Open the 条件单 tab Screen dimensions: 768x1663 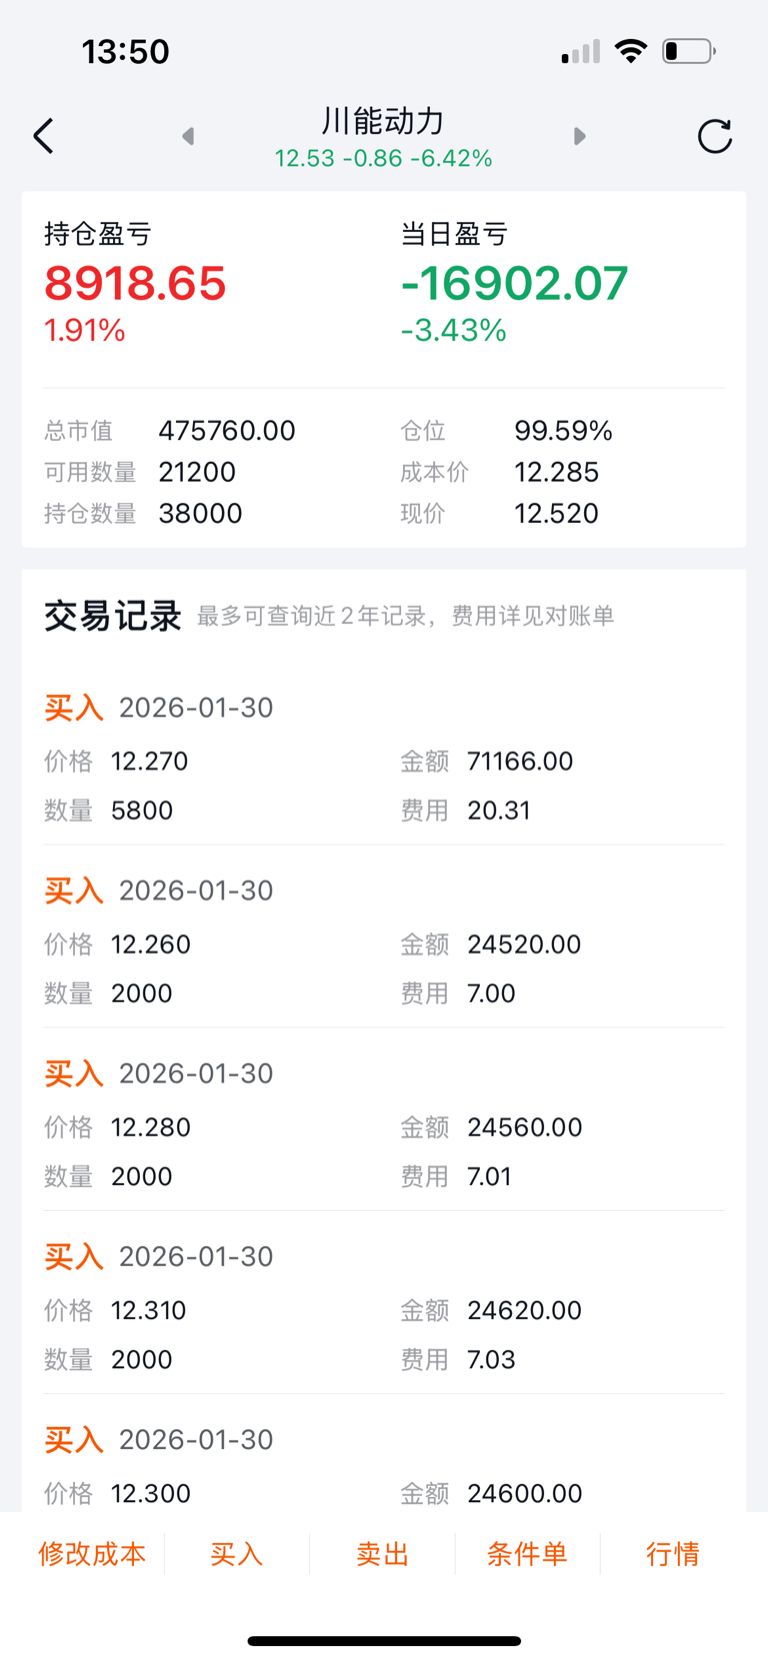pyautogui.click(x=527, y=1553)
